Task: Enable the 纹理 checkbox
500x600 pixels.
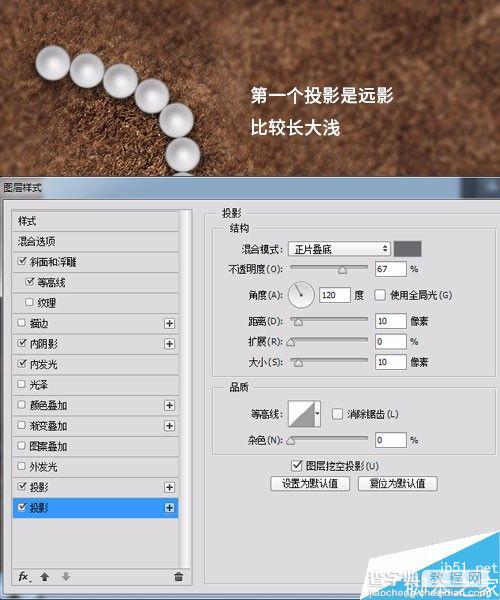Action: (x=29, y=302)
